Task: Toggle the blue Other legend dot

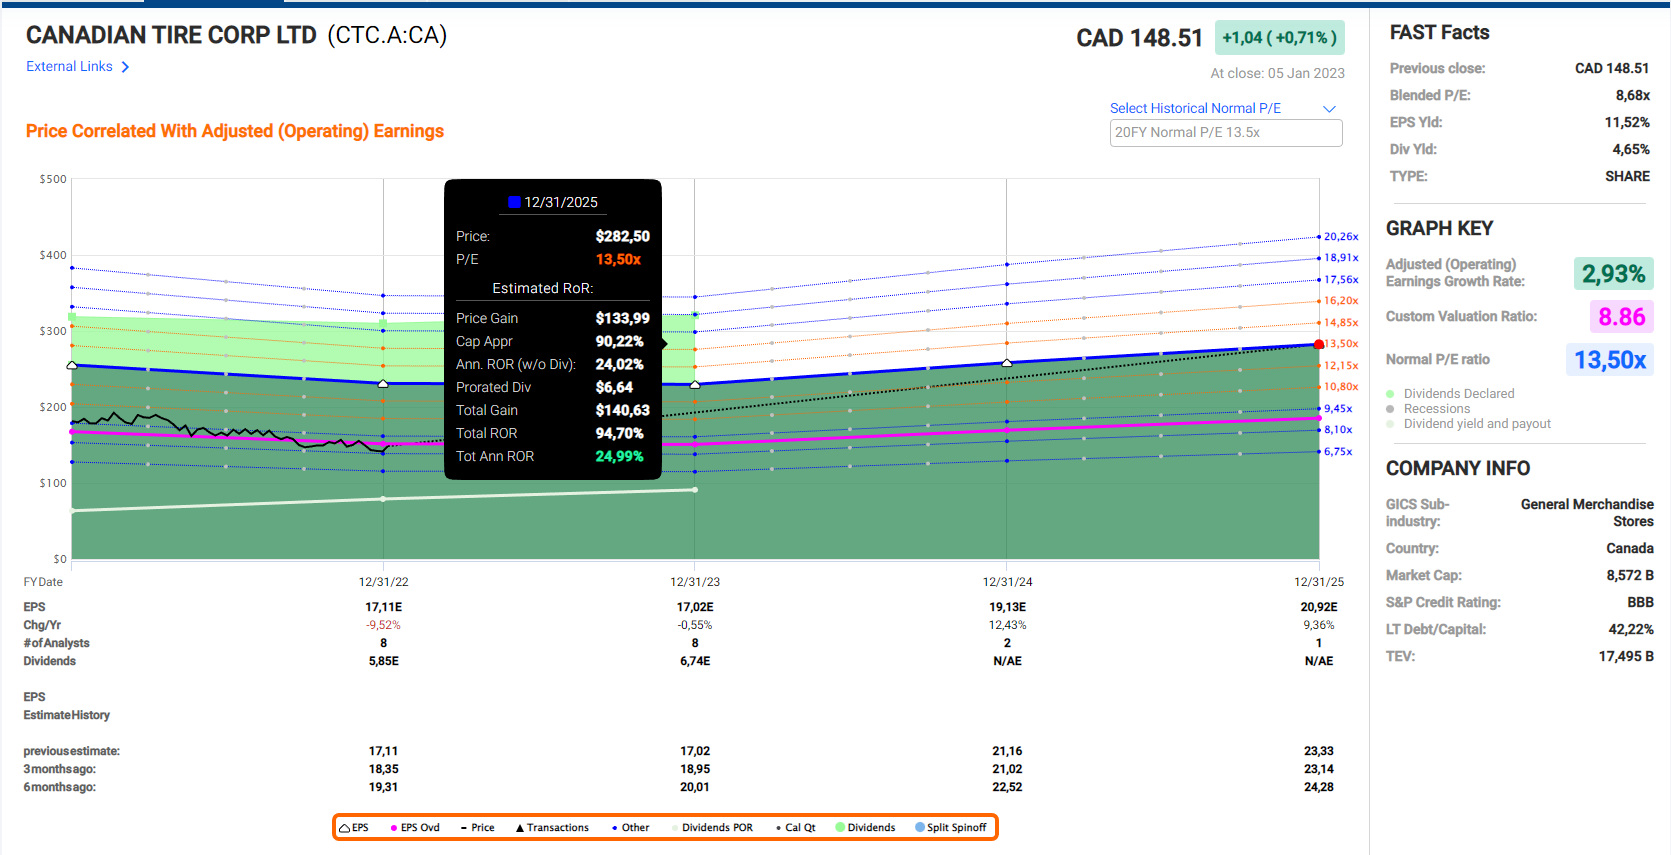Action: click(x=614, y=828)
